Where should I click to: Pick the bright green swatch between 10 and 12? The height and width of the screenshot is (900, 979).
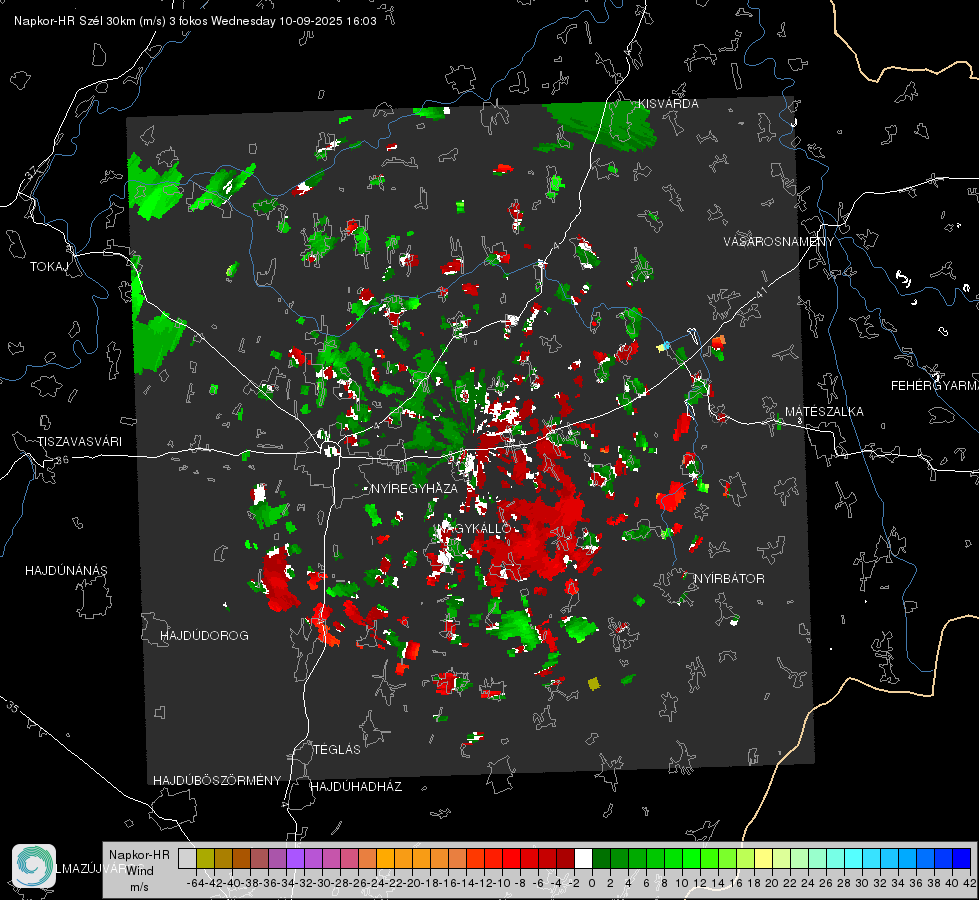click(x=691, y=858)
